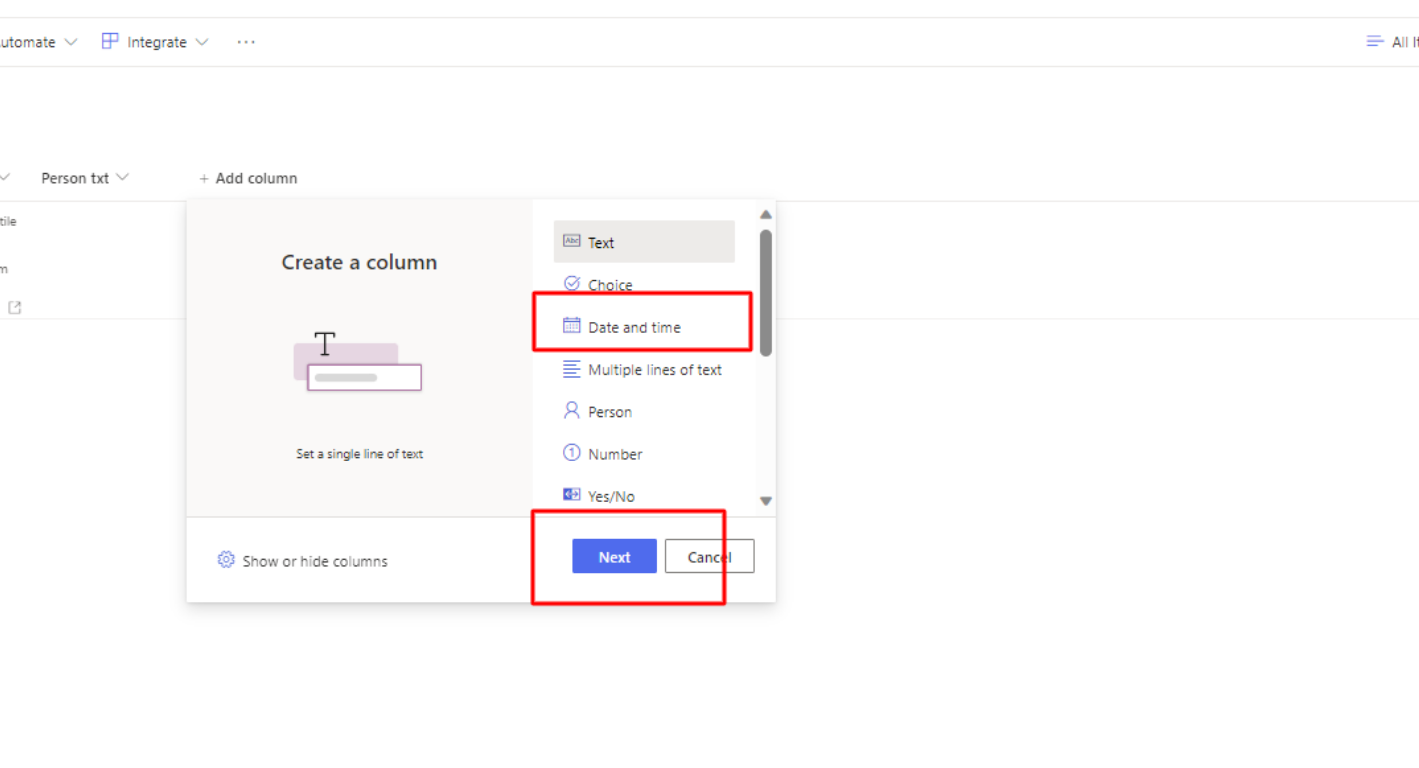Click the Cancel button
Viewport: 1419px width, 768px height.
[x=709, y=556]
